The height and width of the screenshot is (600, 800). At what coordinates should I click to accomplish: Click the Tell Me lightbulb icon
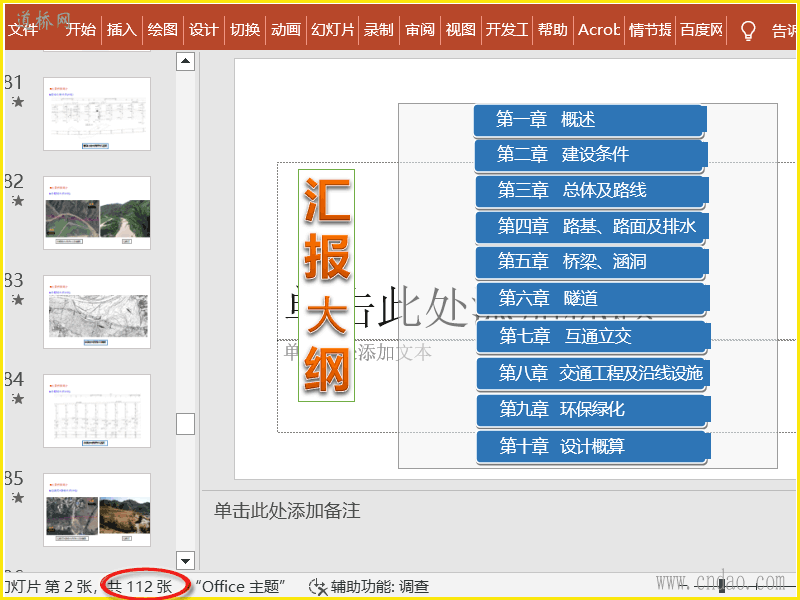[747, 30]
